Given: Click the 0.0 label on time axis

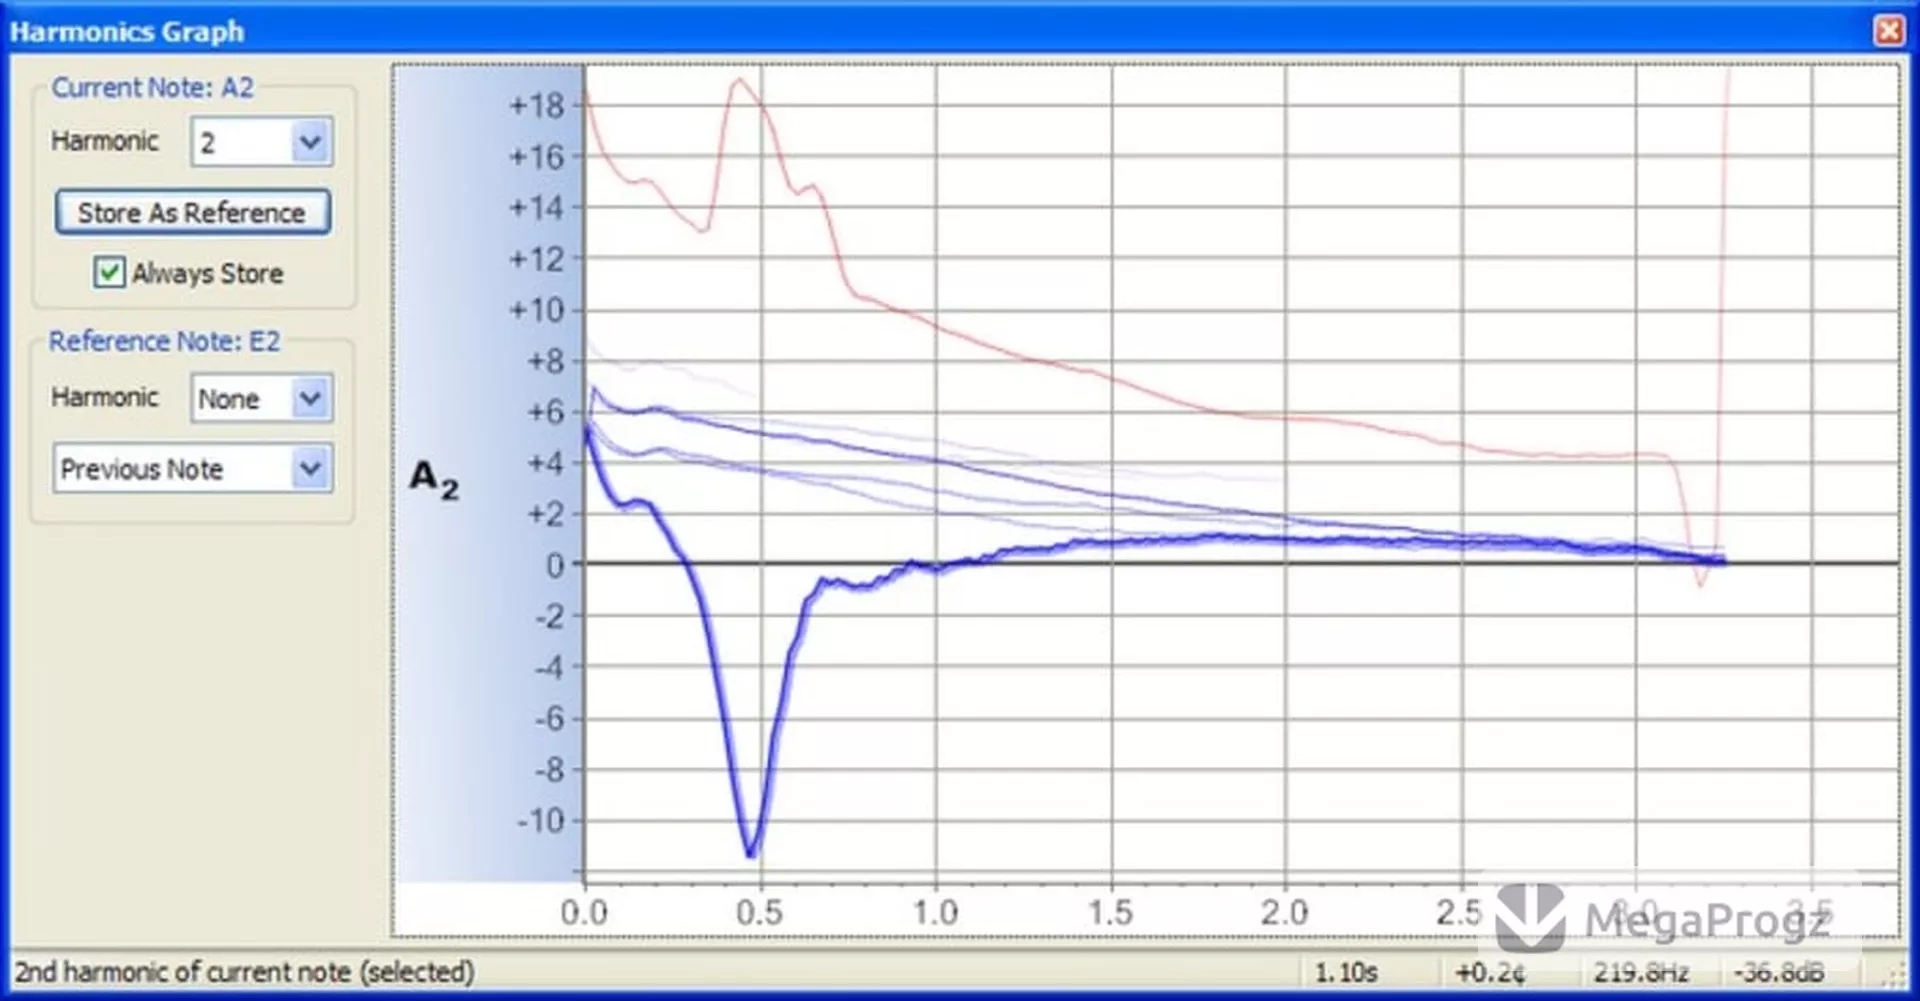Looking at the screenshot, I should pos(584,912).
